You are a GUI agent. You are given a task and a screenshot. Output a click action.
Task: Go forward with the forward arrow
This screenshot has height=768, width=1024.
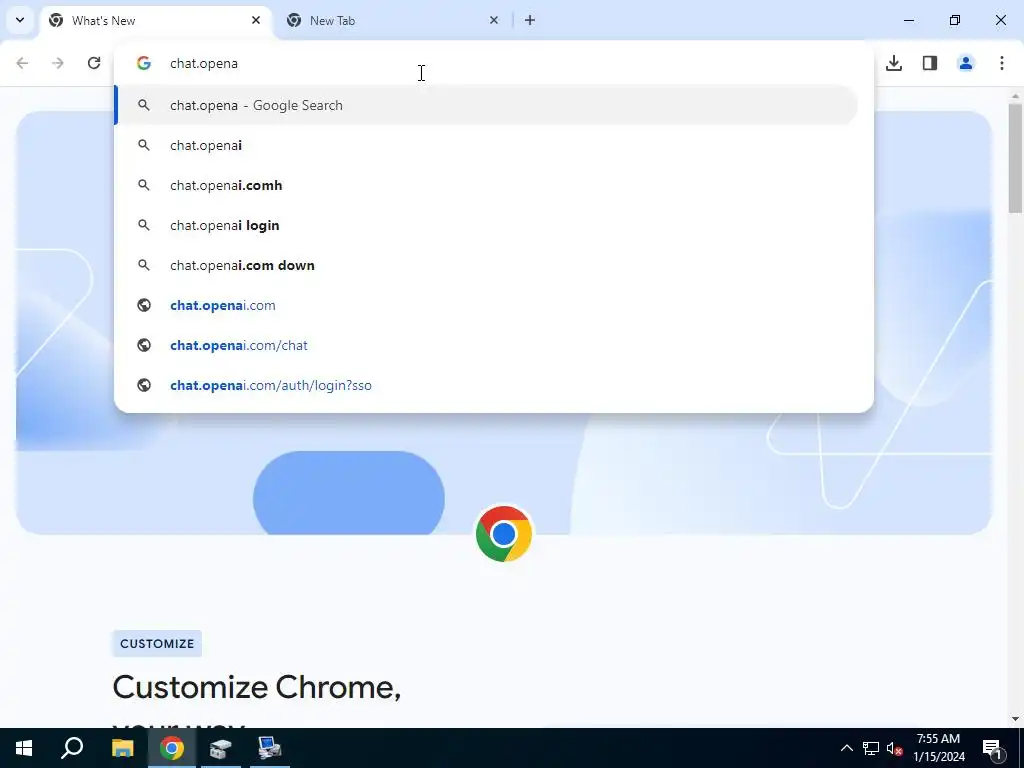pos(58,63)
